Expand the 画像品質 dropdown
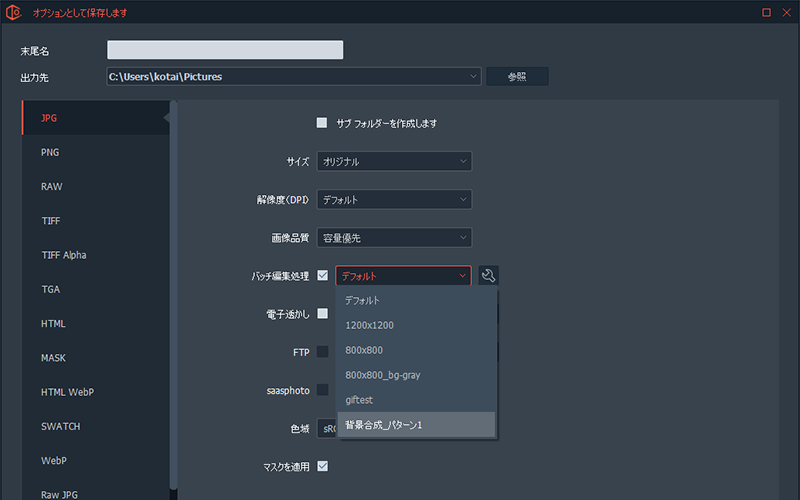The height and width of the screenshot is (500, 800). pos(394,237)
